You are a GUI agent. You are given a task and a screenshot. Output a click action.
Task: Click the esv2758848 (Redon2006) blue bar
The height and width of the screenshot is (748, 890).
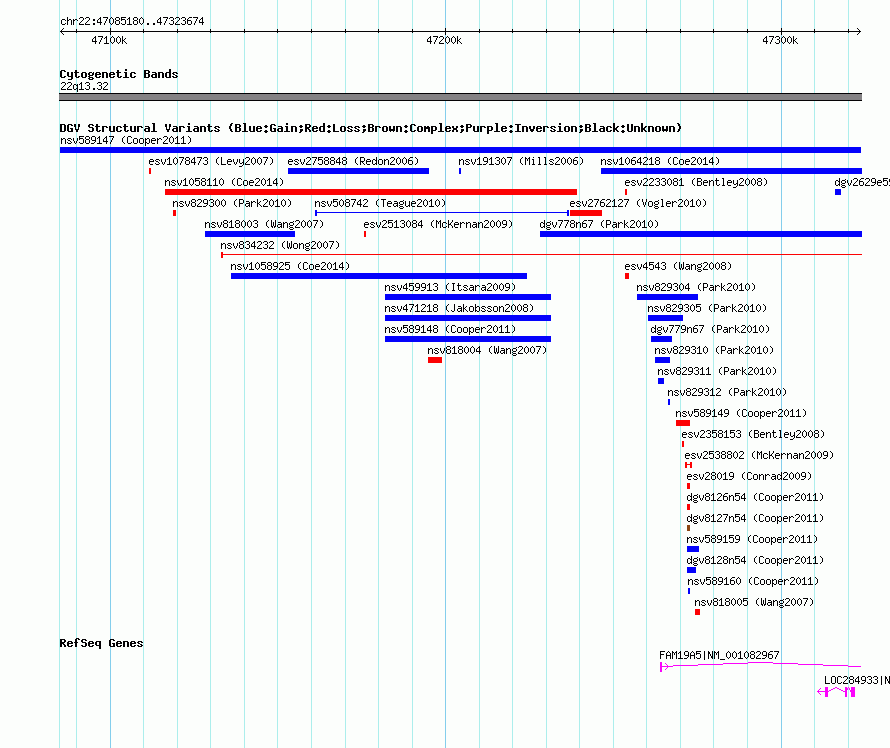point(358,171)
